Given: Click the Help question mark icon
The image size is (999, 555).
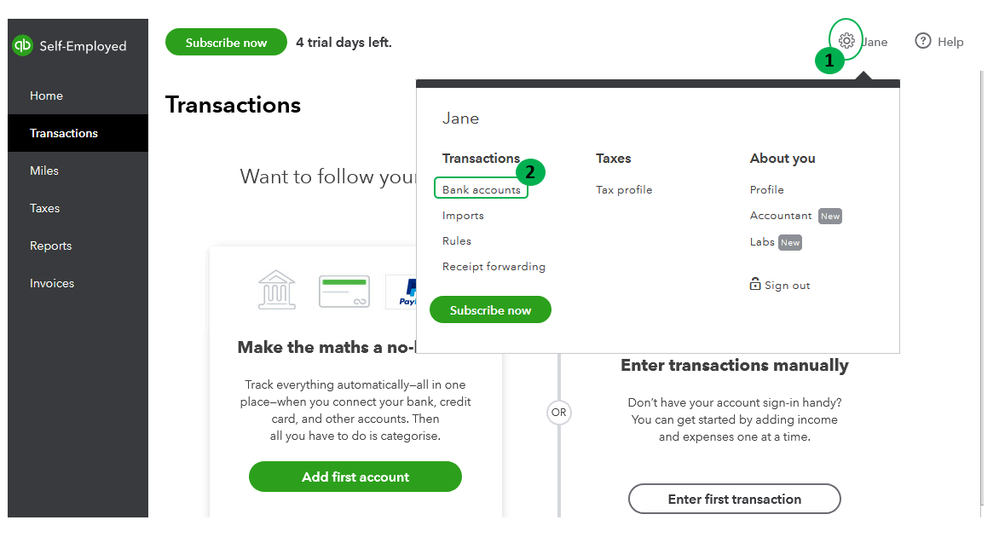Looking at the screenshot, I should 923,41.
